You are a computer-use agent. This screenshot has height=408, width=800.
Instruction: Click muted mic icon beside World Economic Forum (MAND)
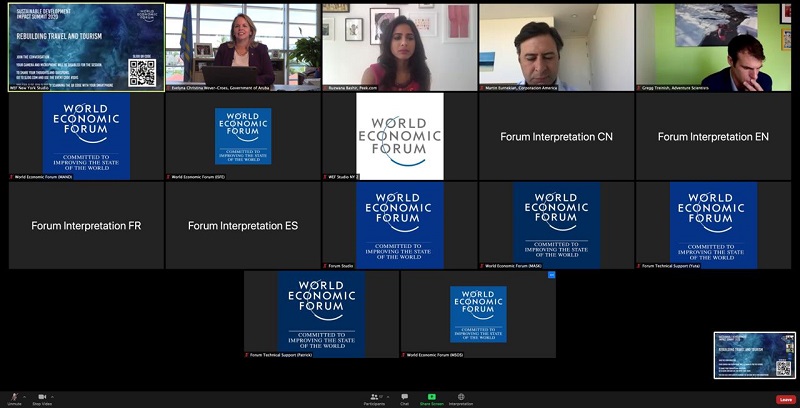pos(12,177)
